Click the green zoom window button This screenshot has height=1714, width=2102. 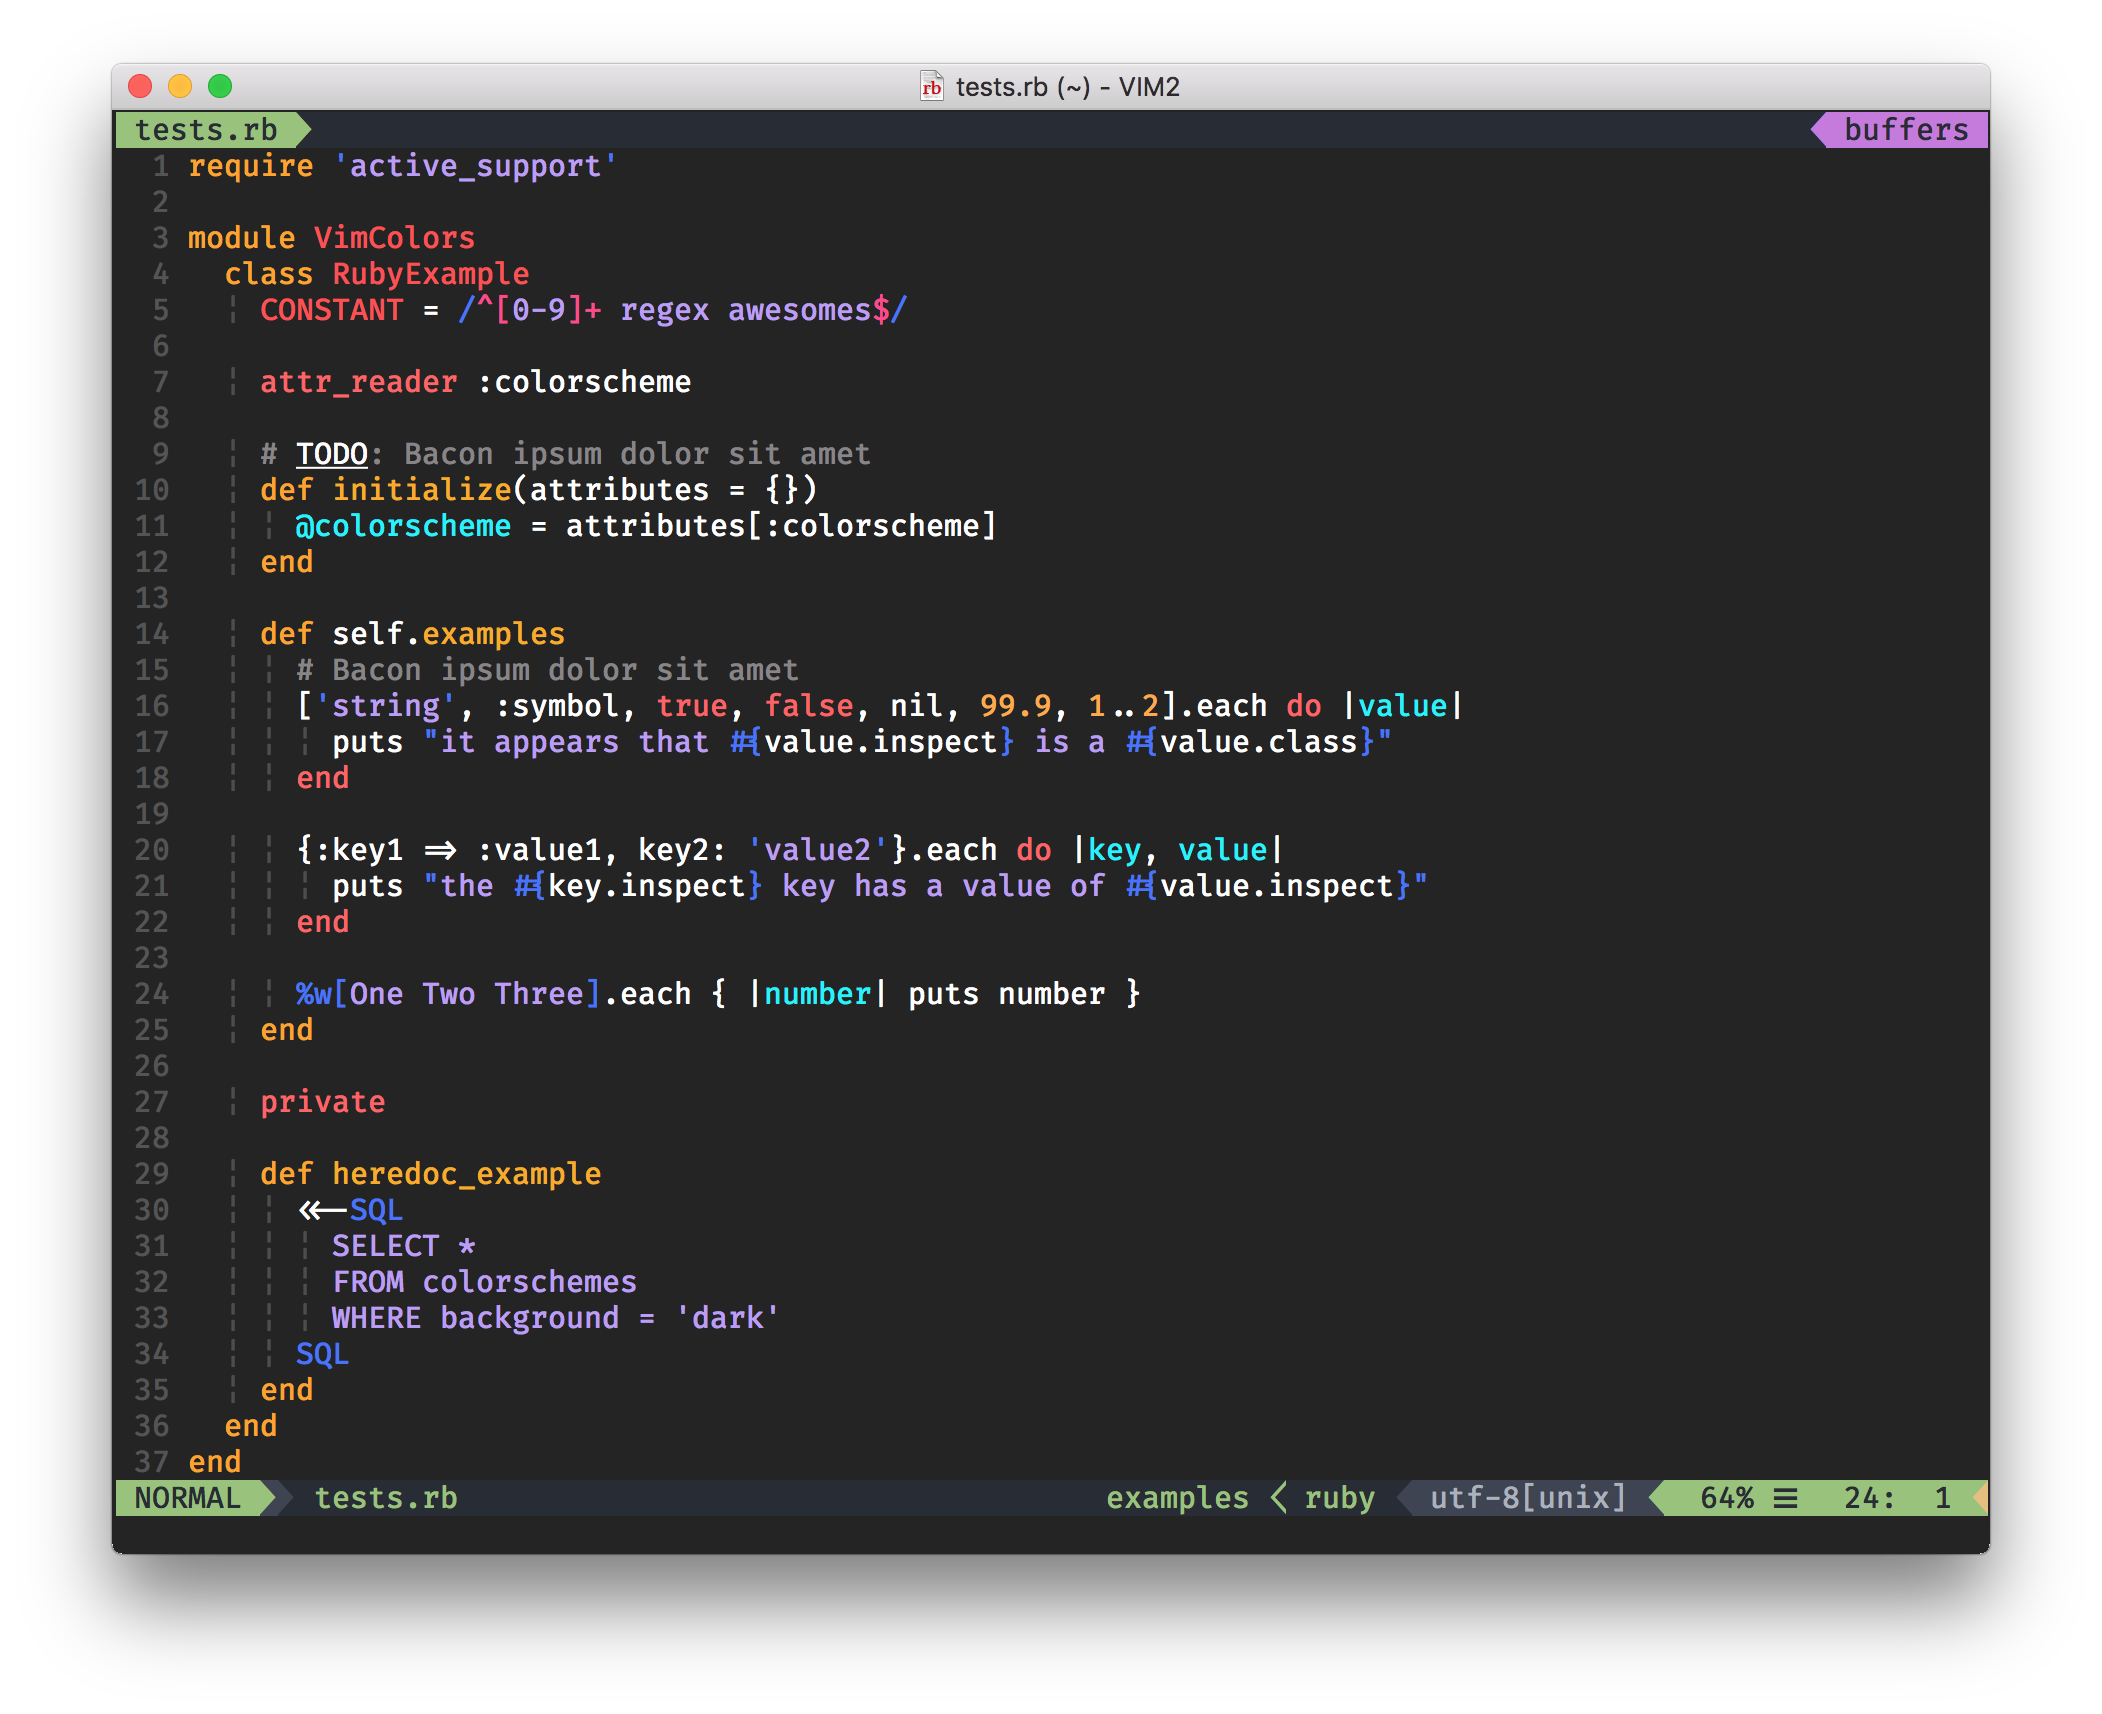point(220,87)
